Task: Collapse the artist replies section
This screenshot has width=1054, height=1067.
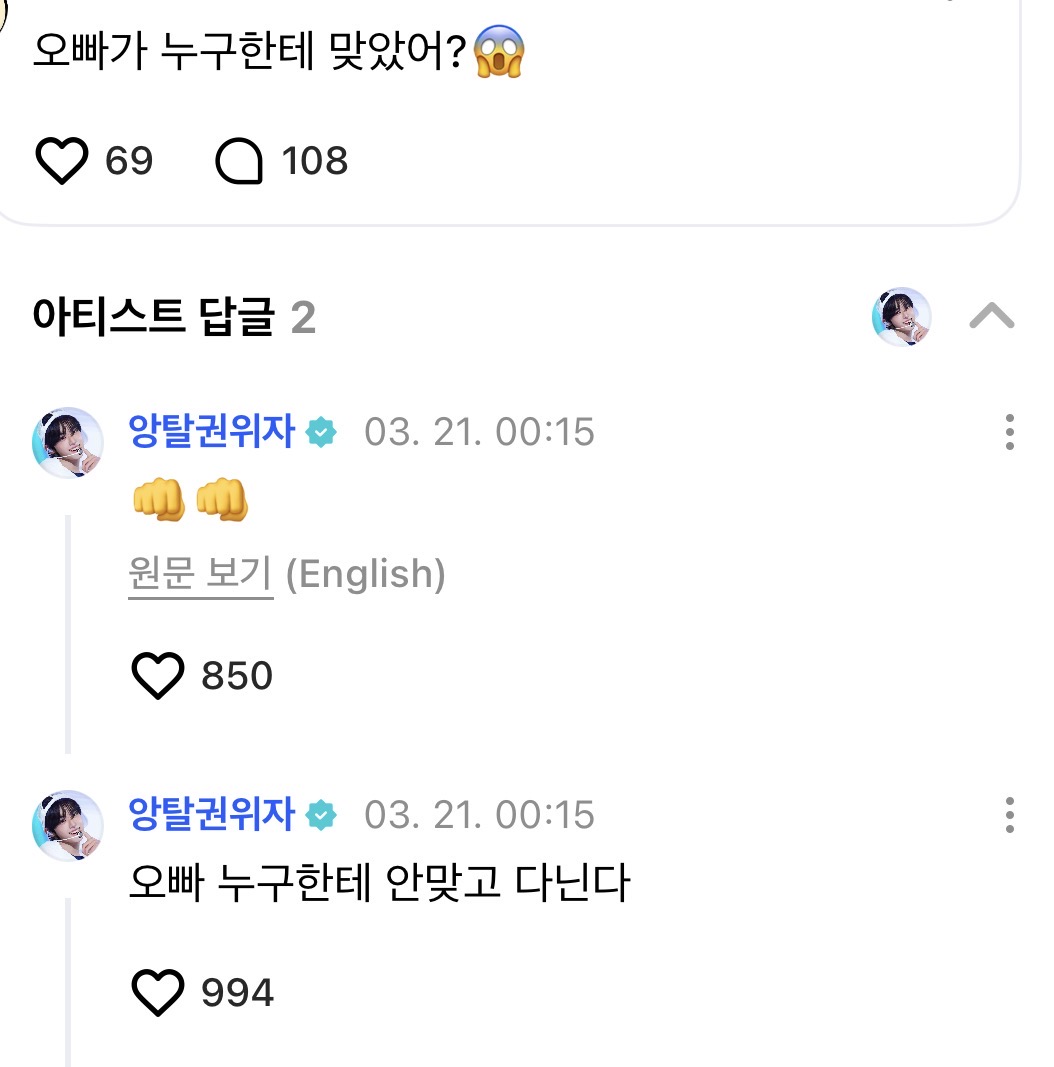Action: (x=992, y=317)
